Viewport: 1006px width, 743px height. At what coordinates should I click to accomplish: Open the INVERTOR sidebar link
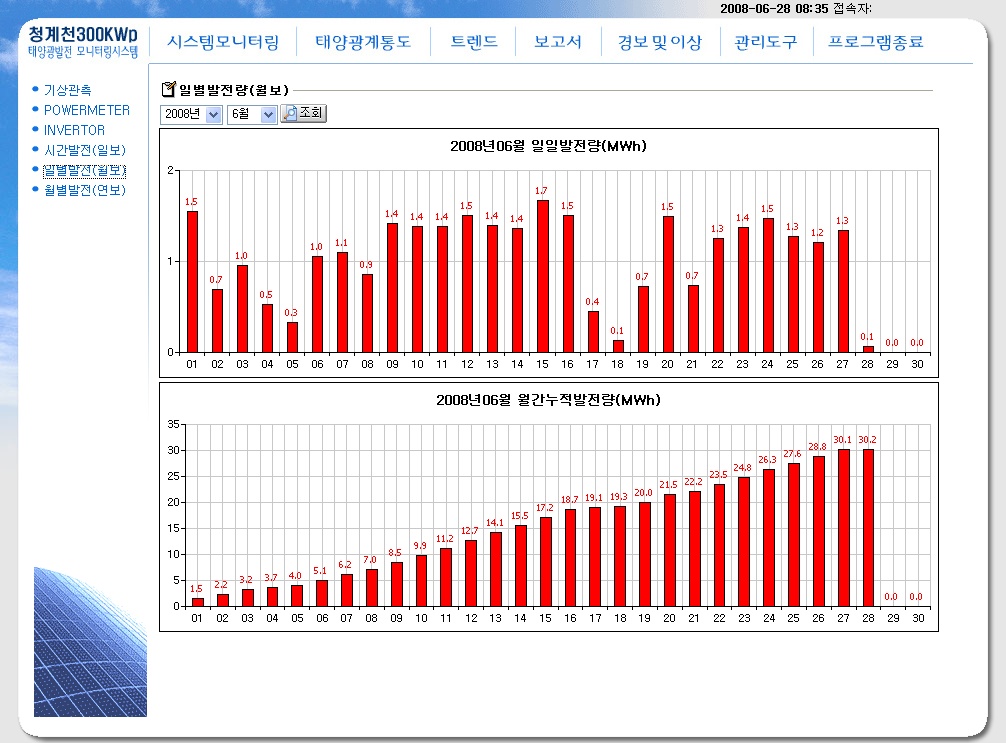(x=74, y=130)
